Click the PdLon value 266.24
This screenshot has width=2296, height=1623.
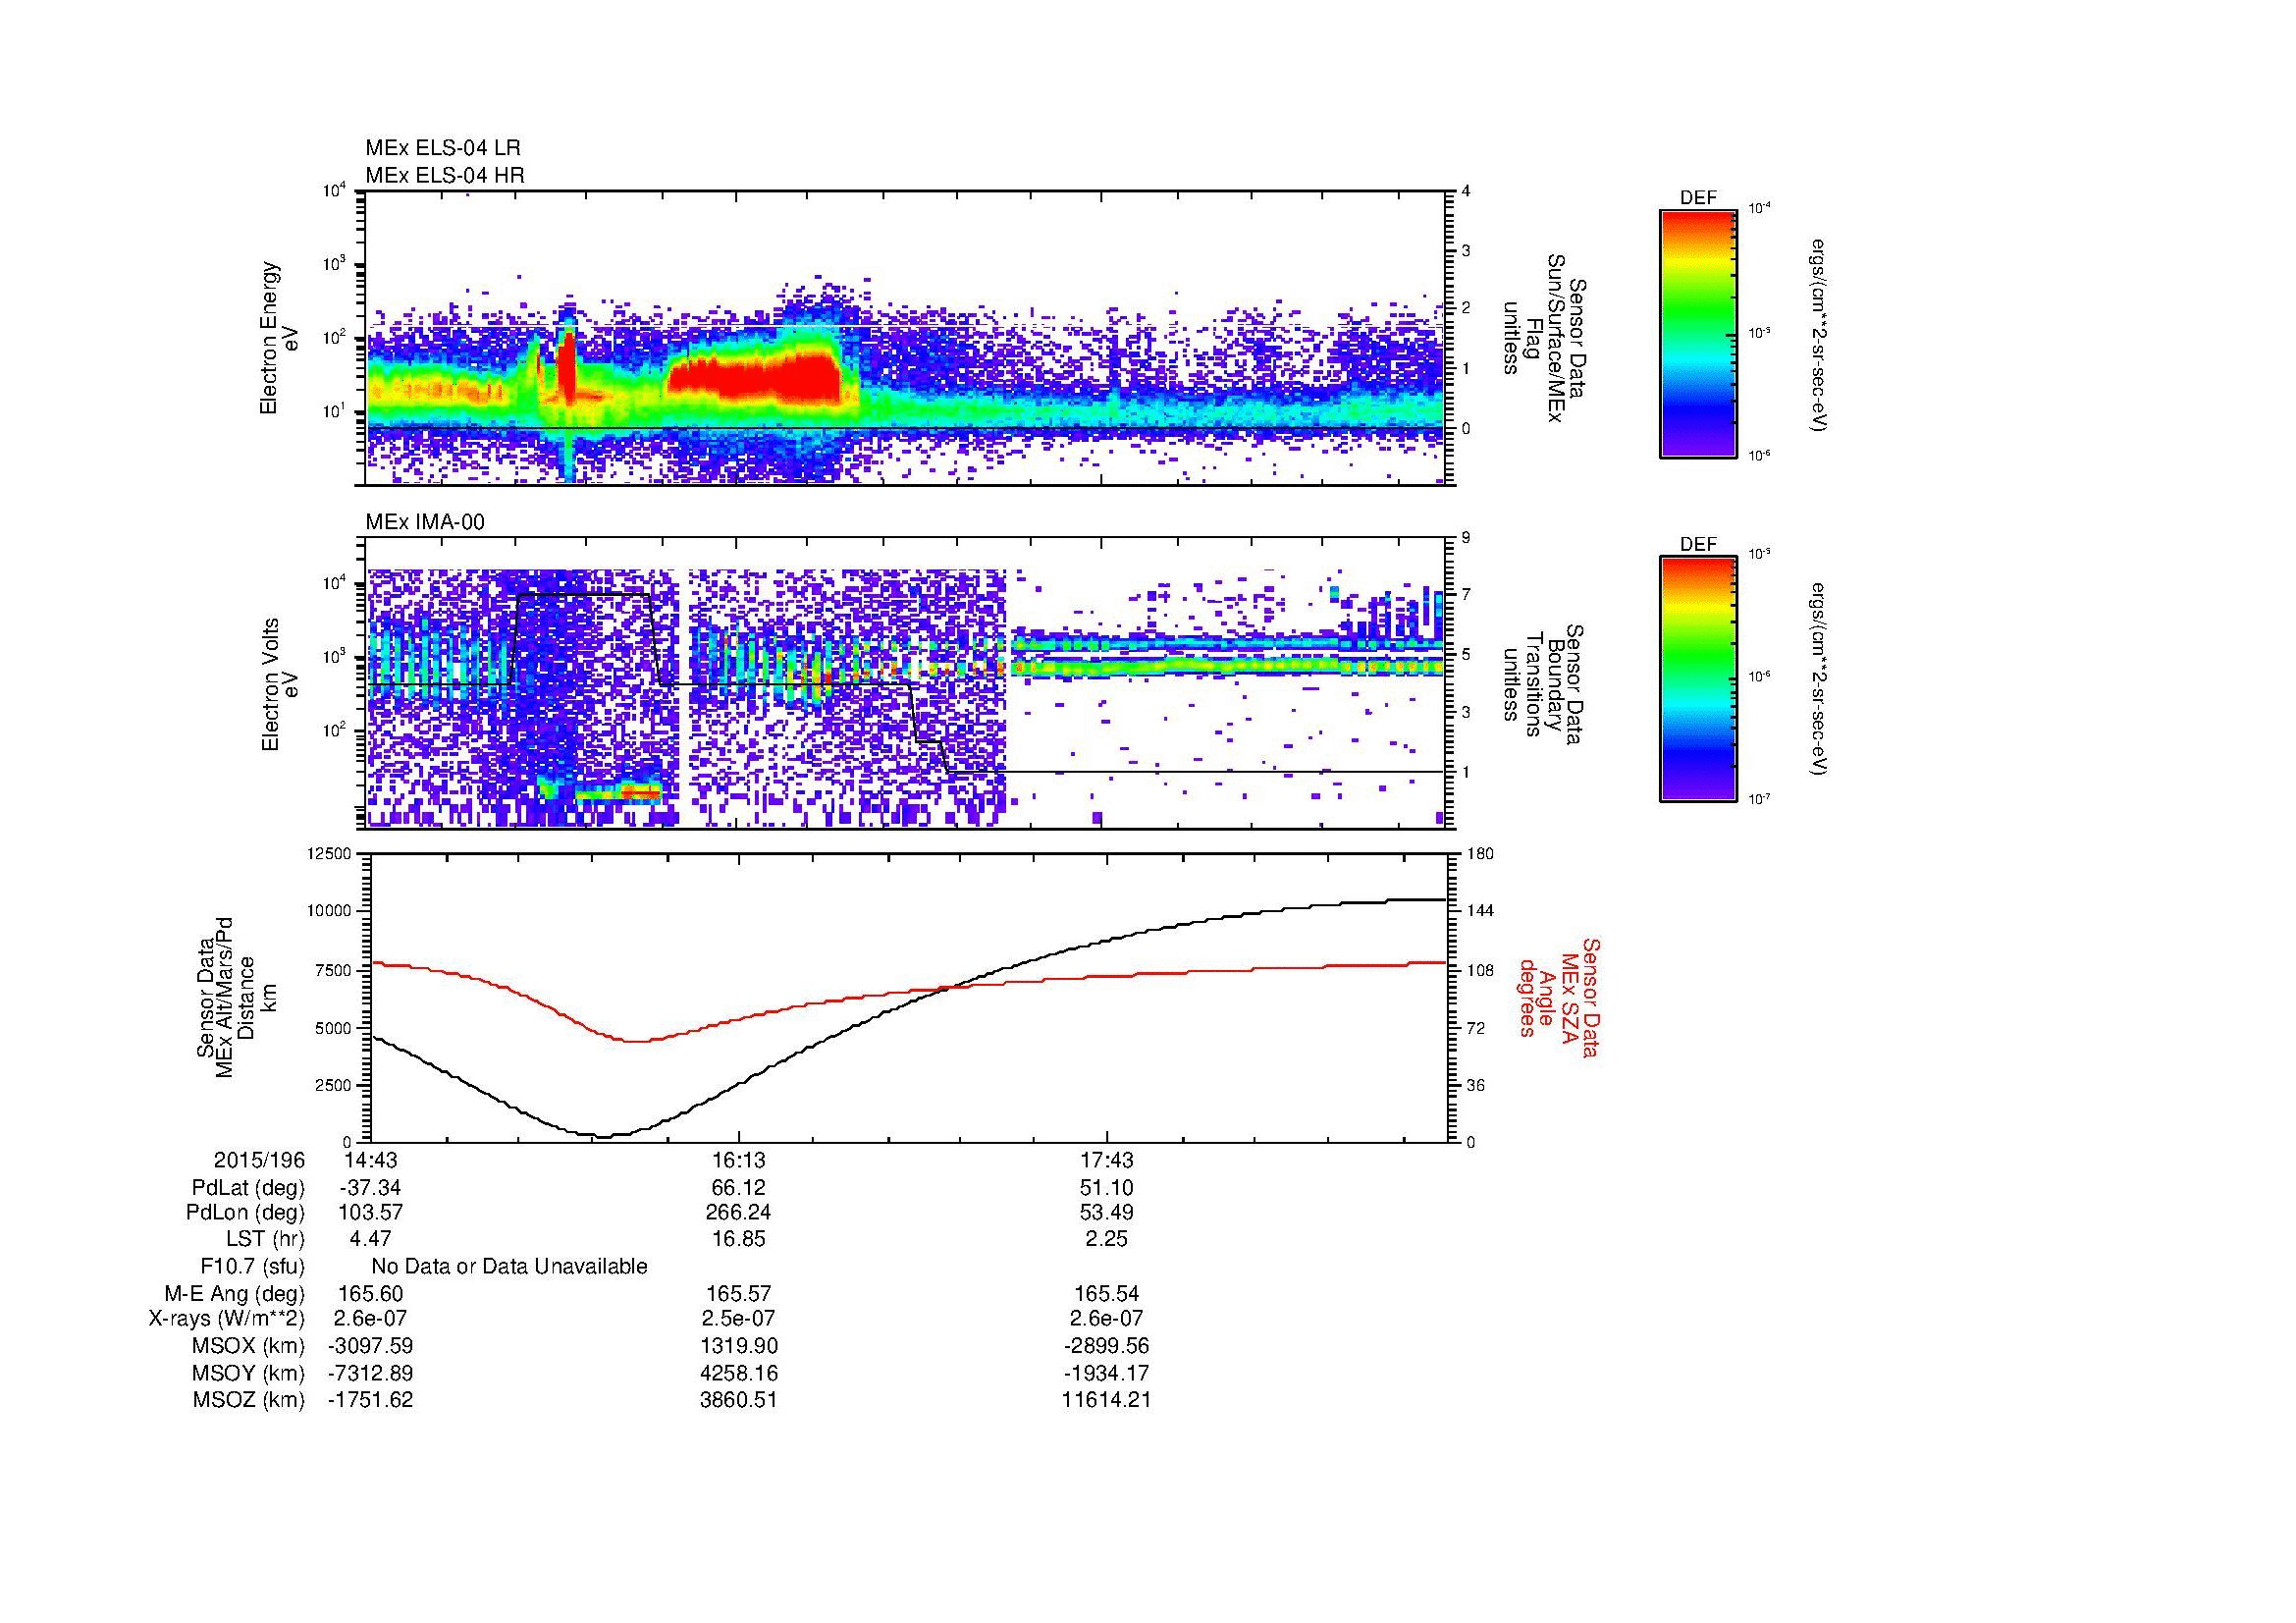click(x=738, y=1213)
